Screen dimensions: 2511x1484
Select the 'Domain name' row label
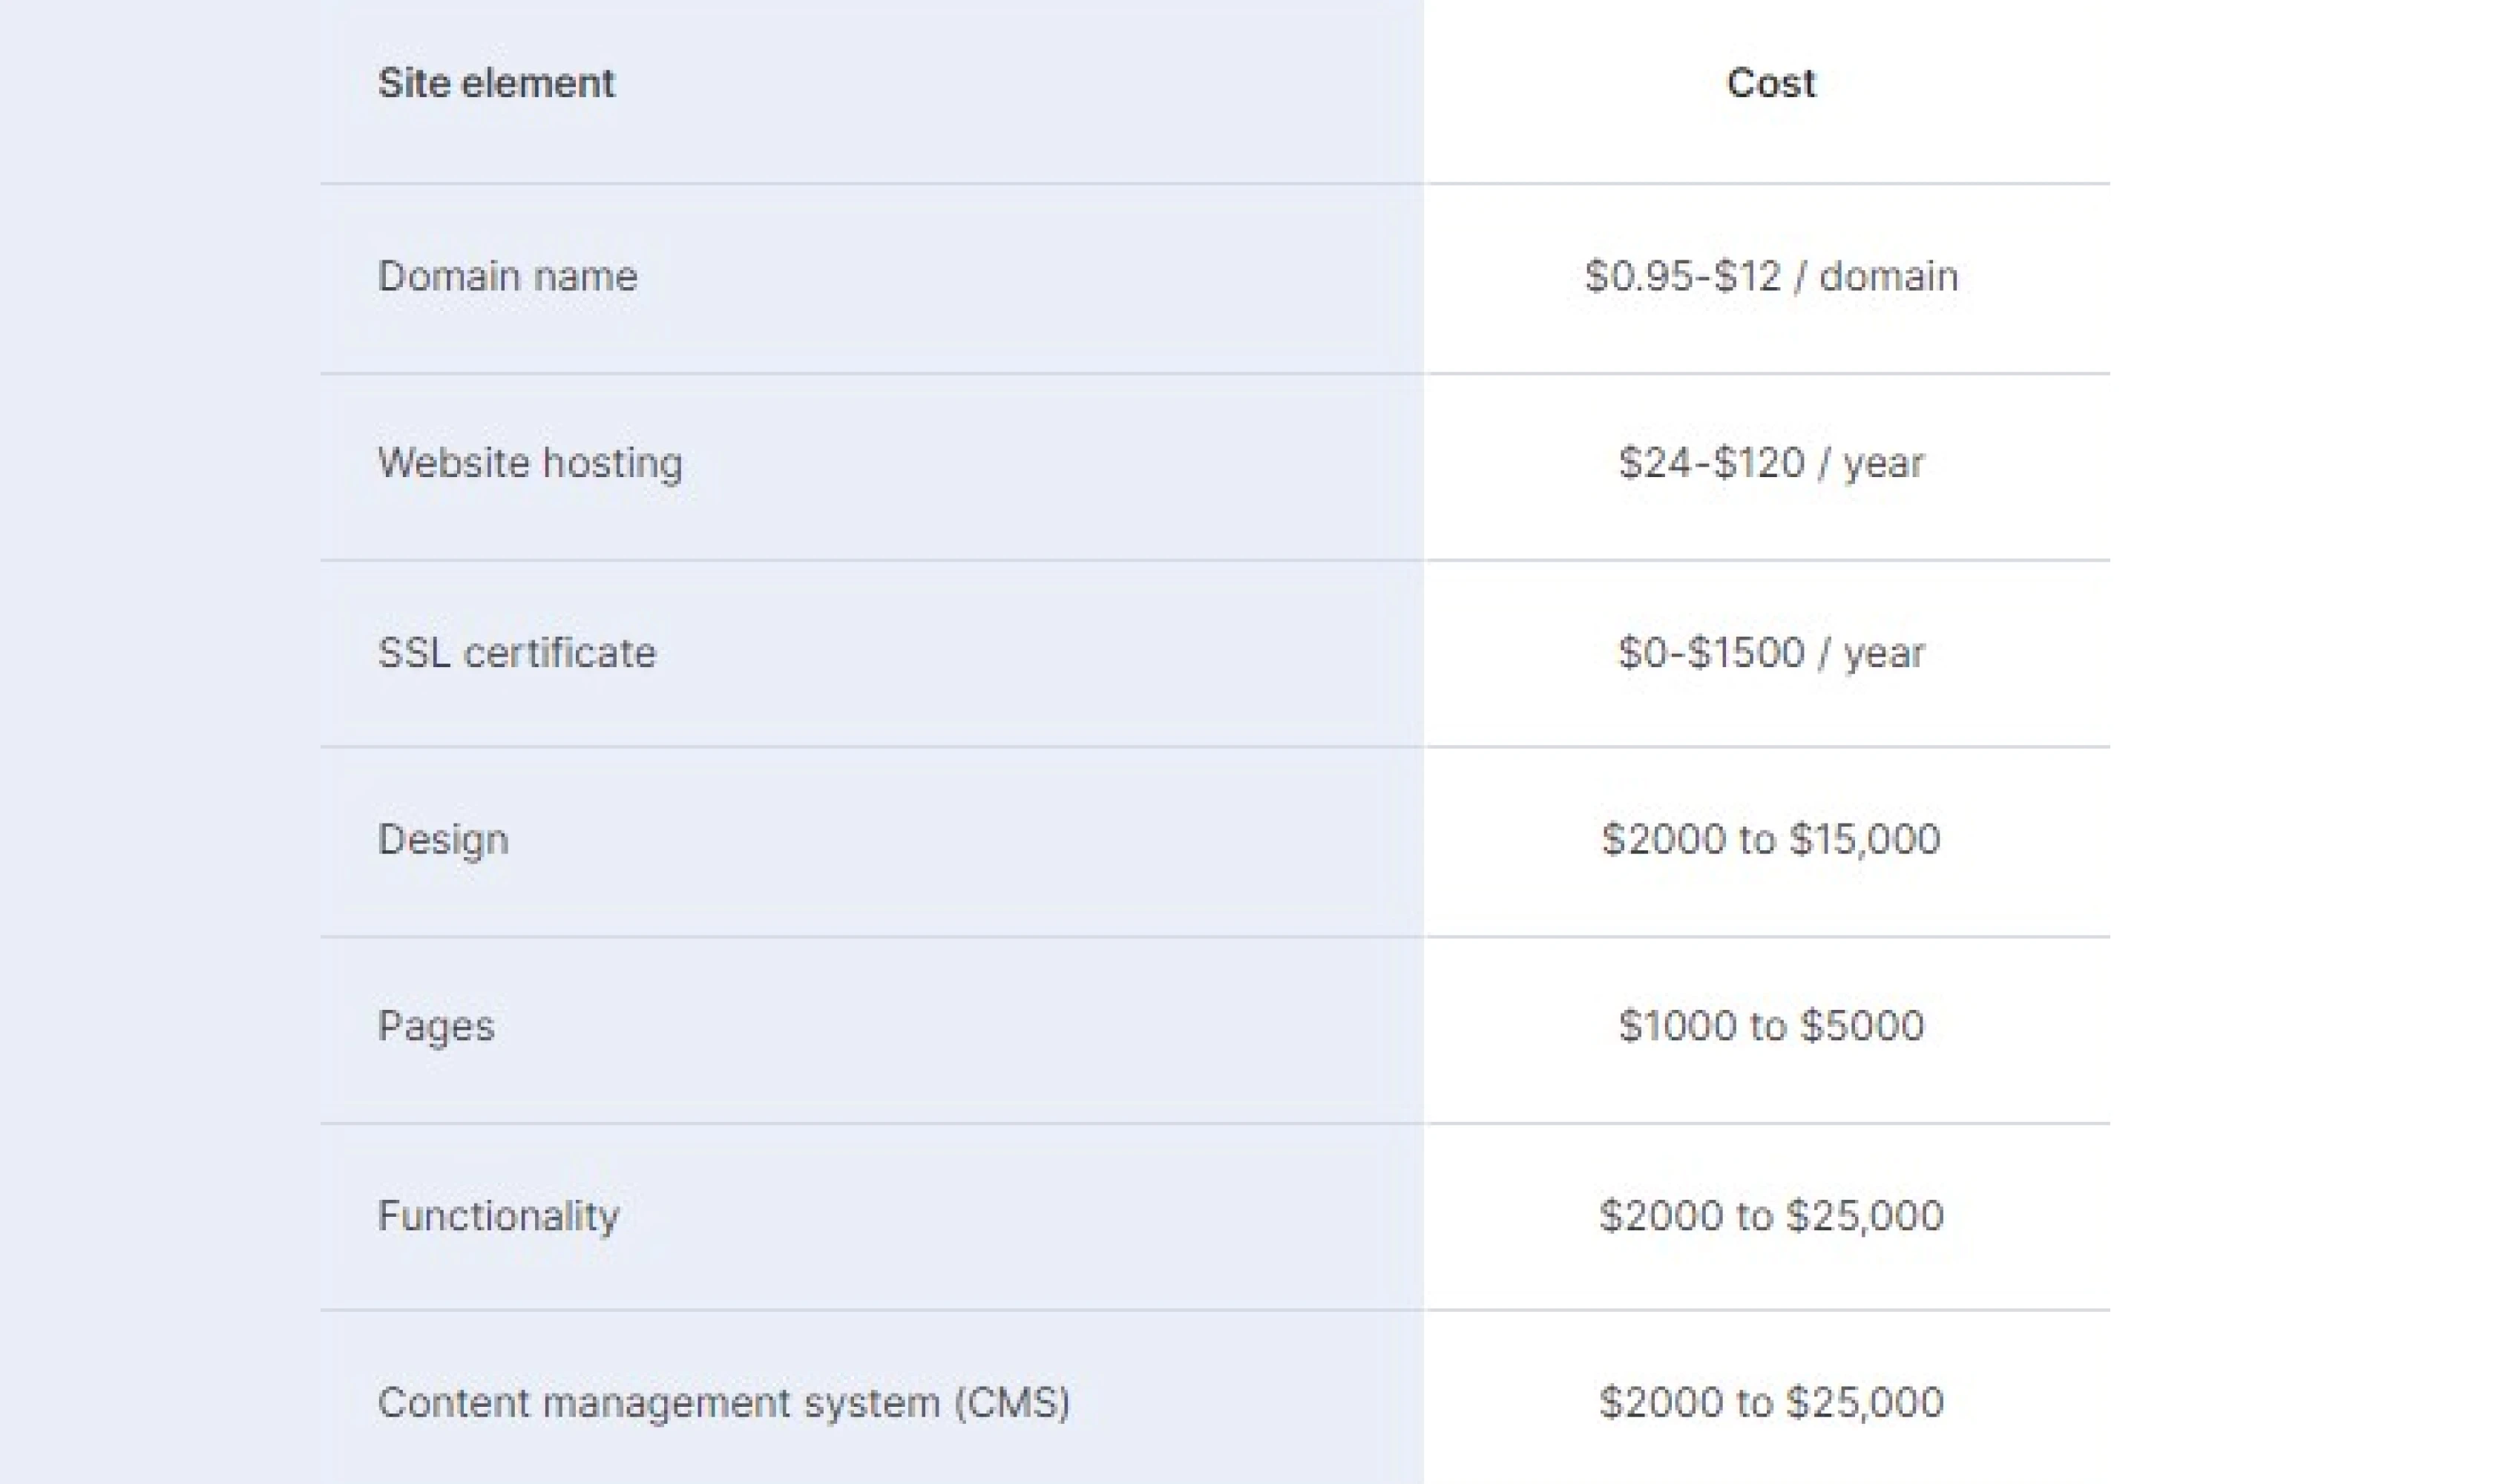tap(509, 276)
